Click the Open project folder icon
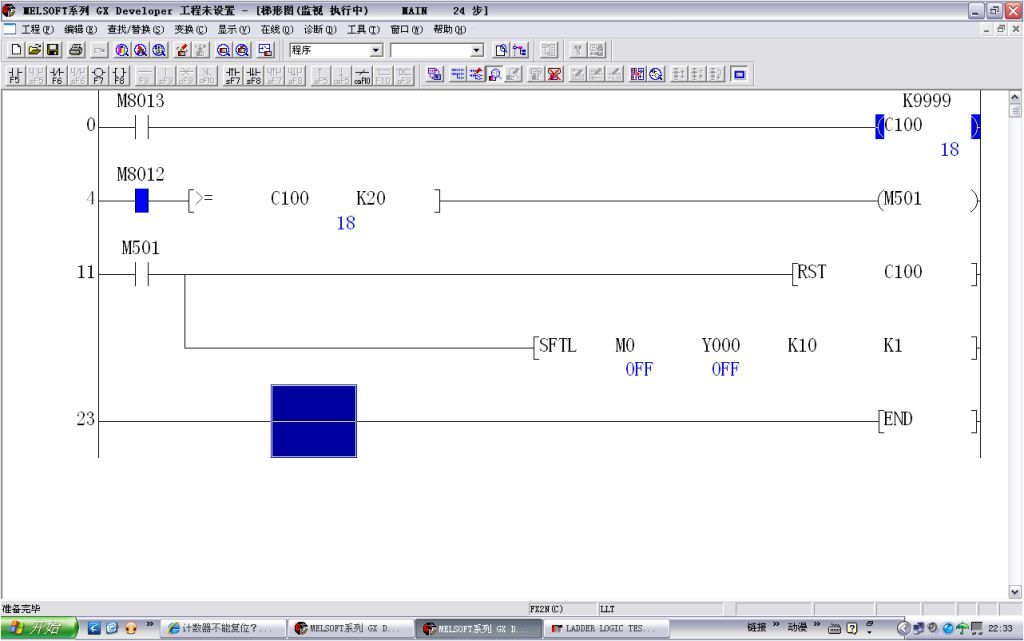Screen dimensions: 1024x641 [34, 50]
